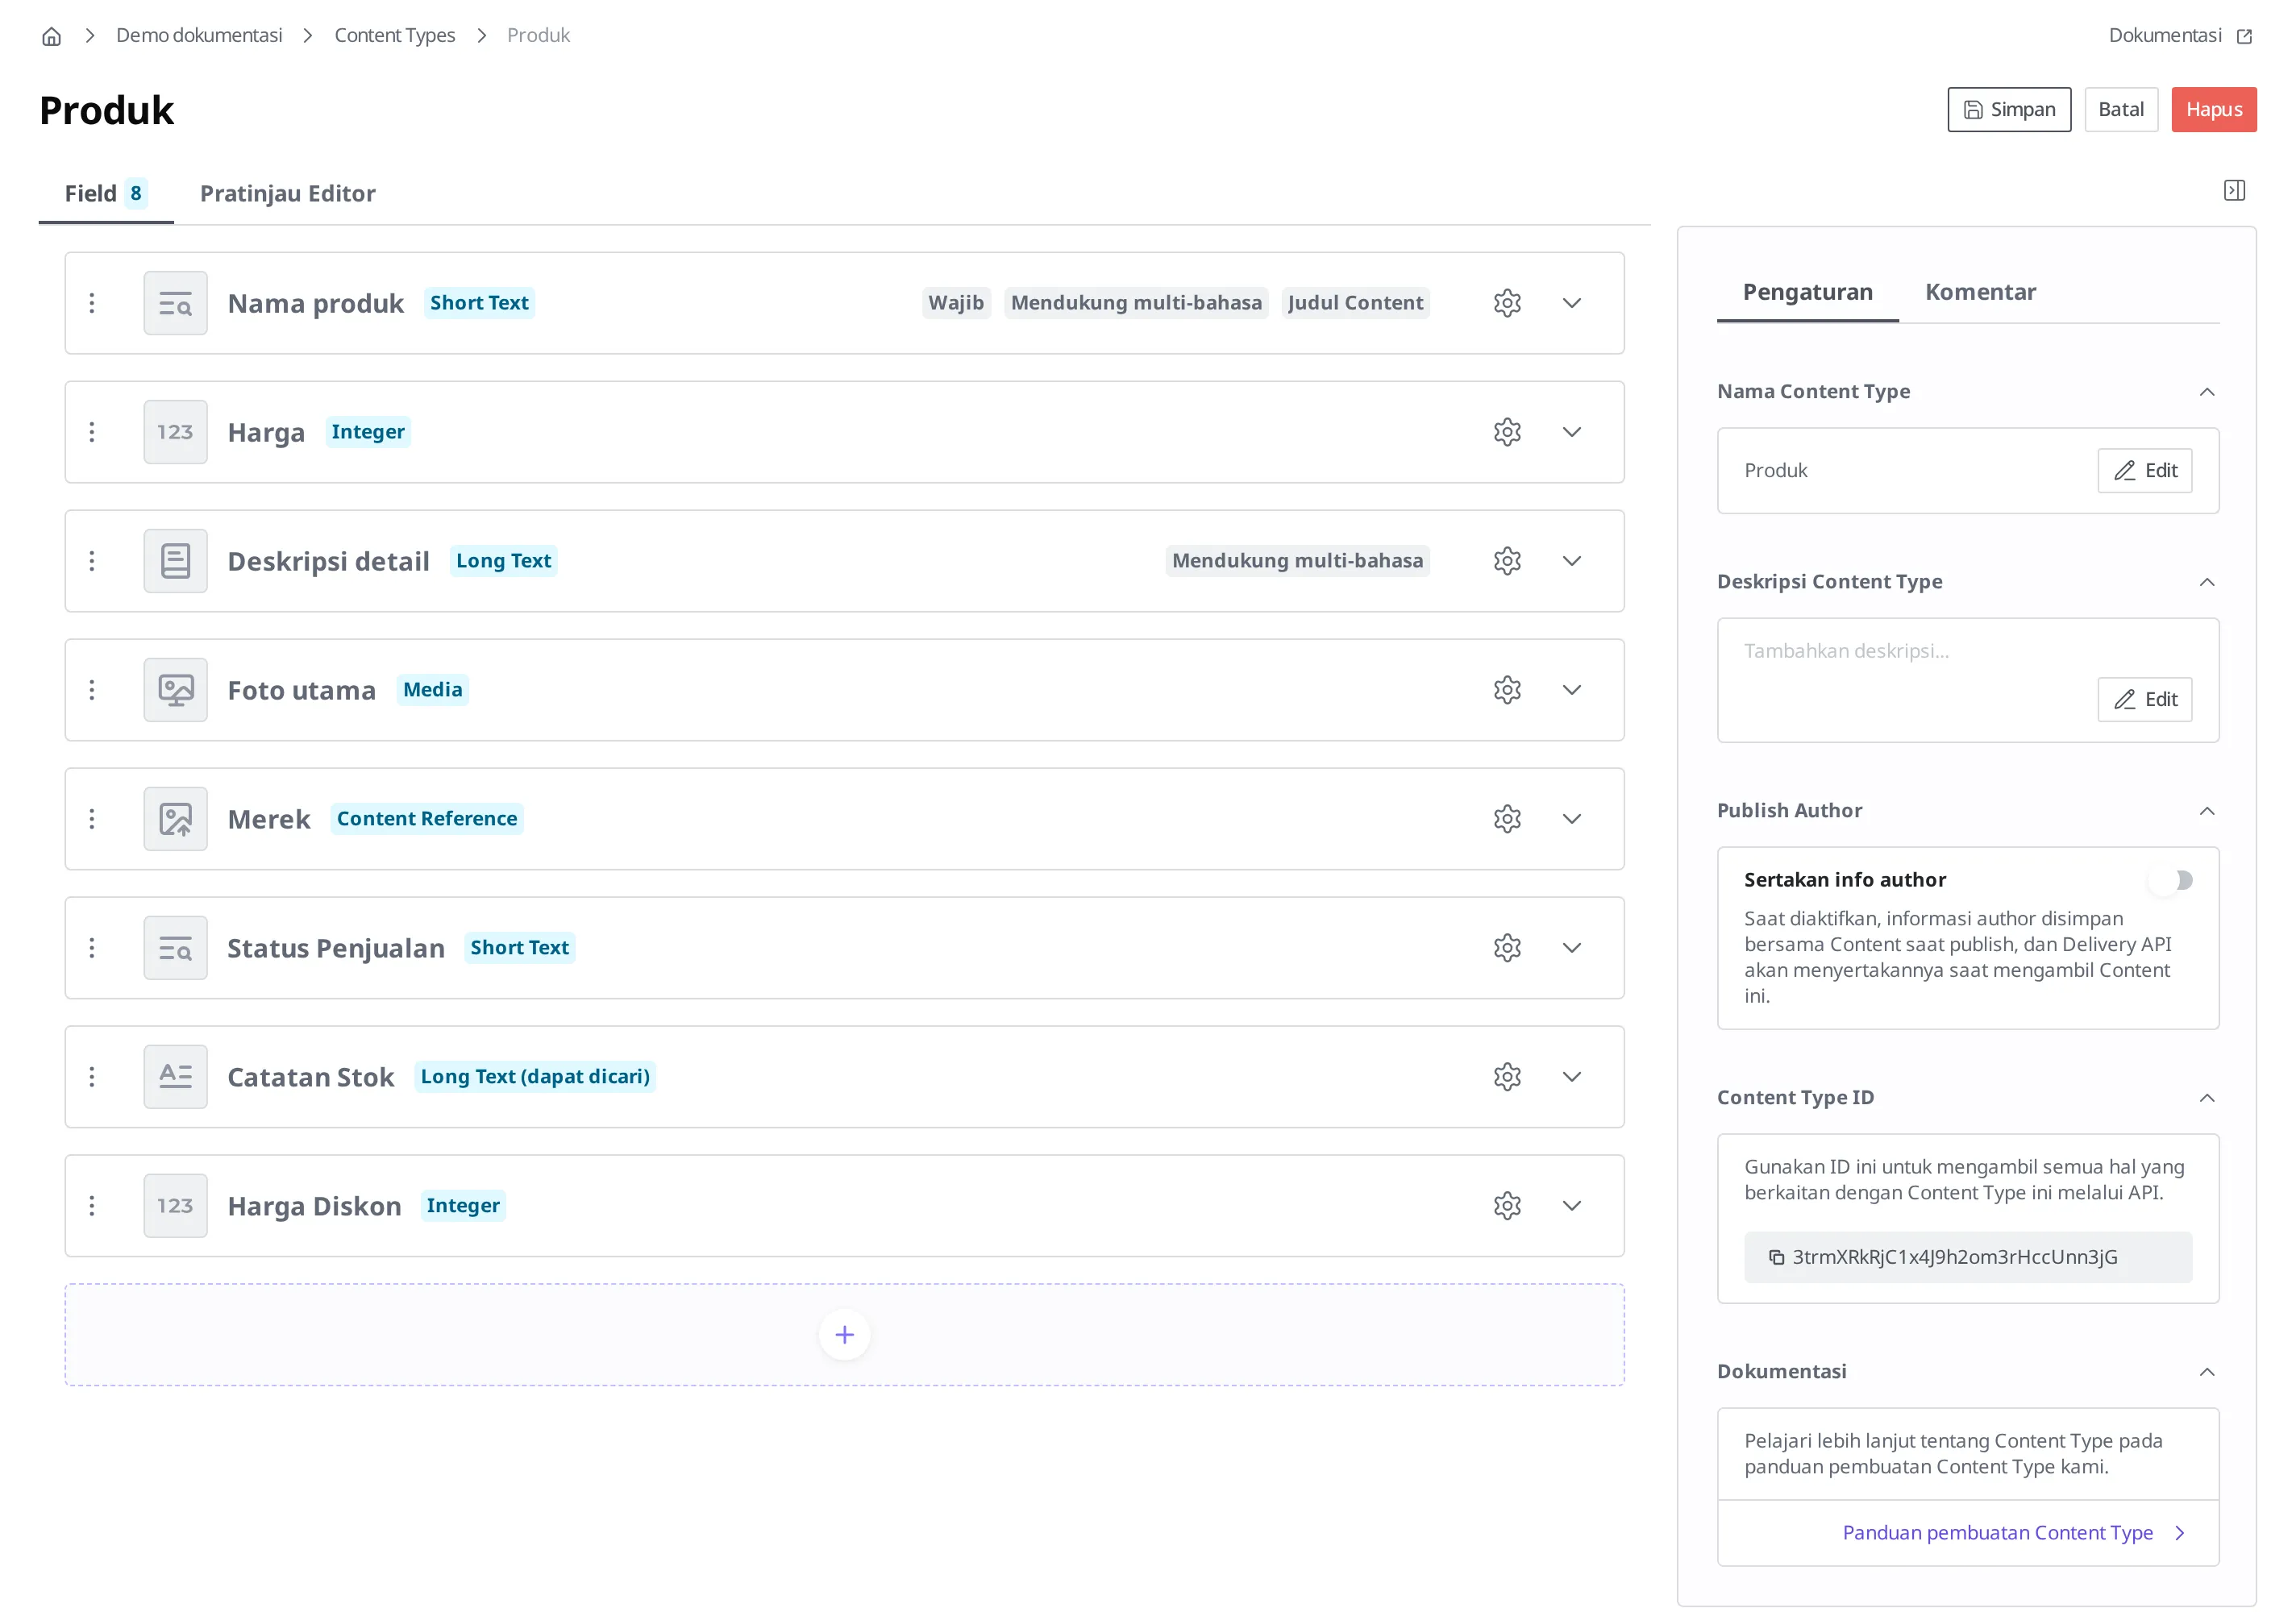
Task: Collapse the Dokumentasi sidebar section
Action: pyautogui.click(x=2207, y=1372)
